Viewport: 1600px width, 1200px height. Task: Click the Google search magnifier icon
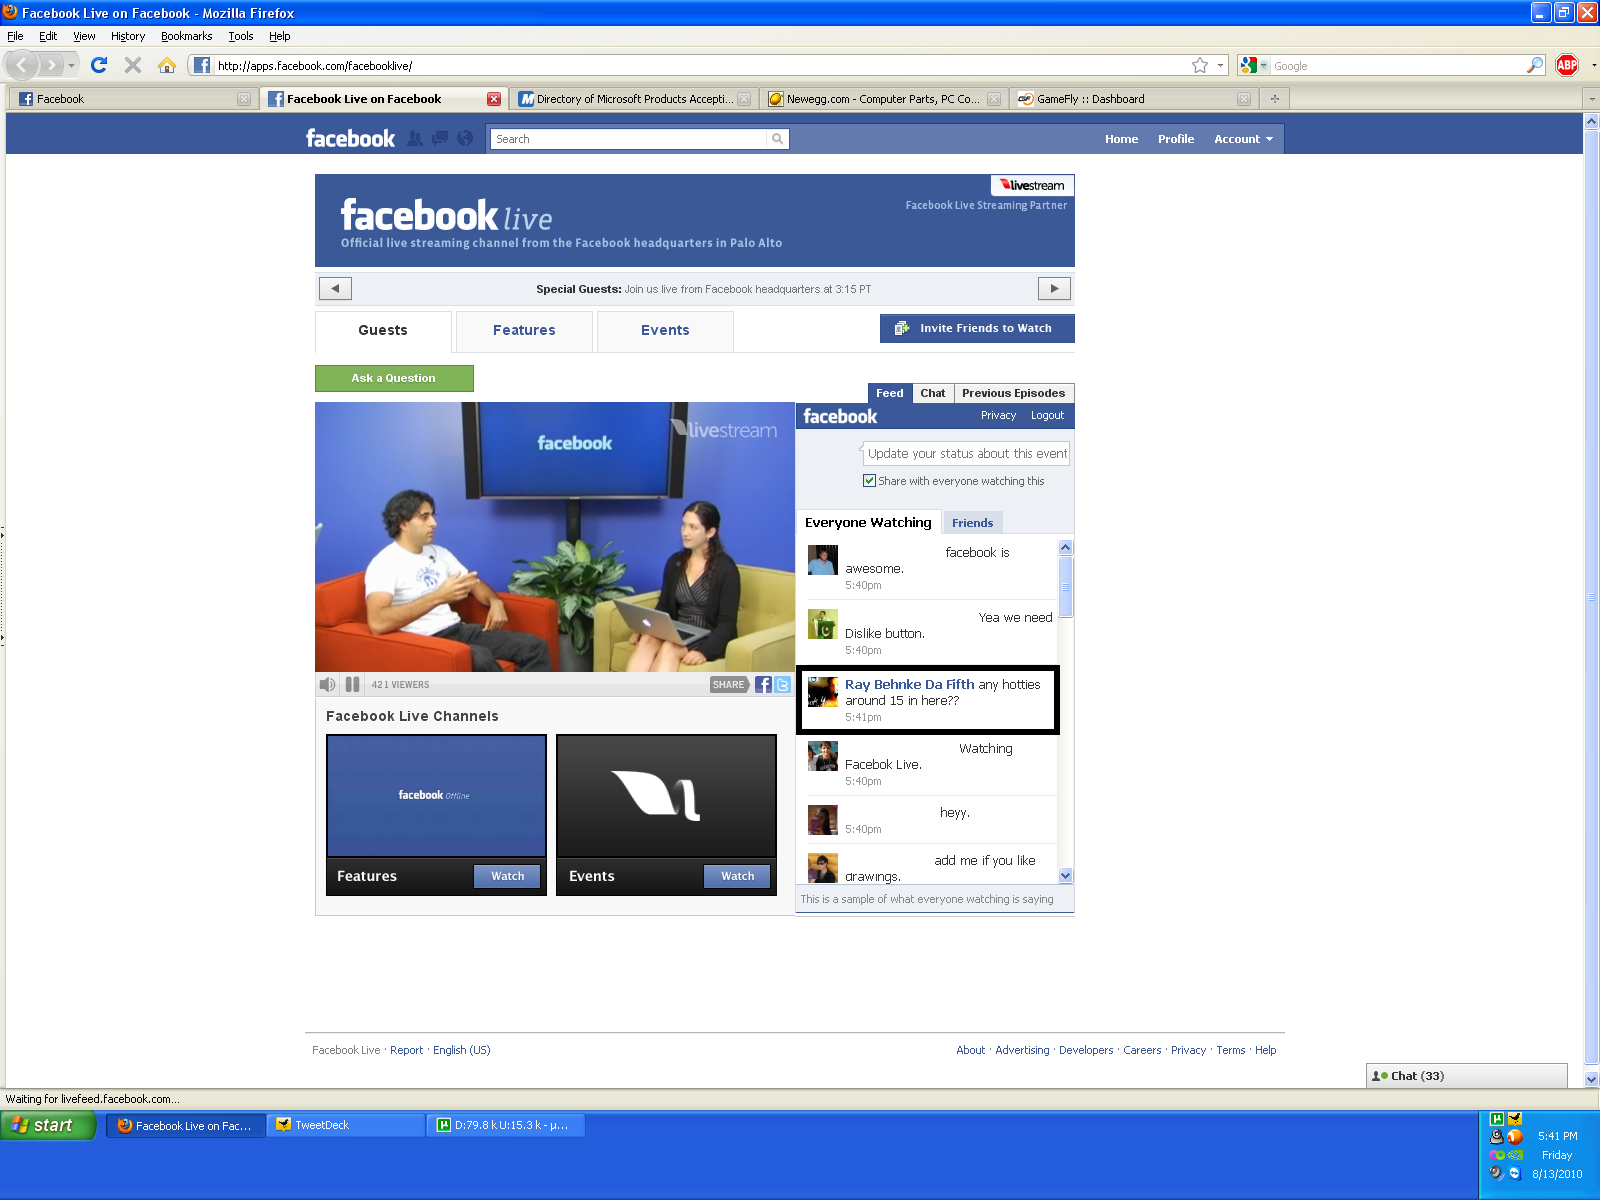(1535, 65)
